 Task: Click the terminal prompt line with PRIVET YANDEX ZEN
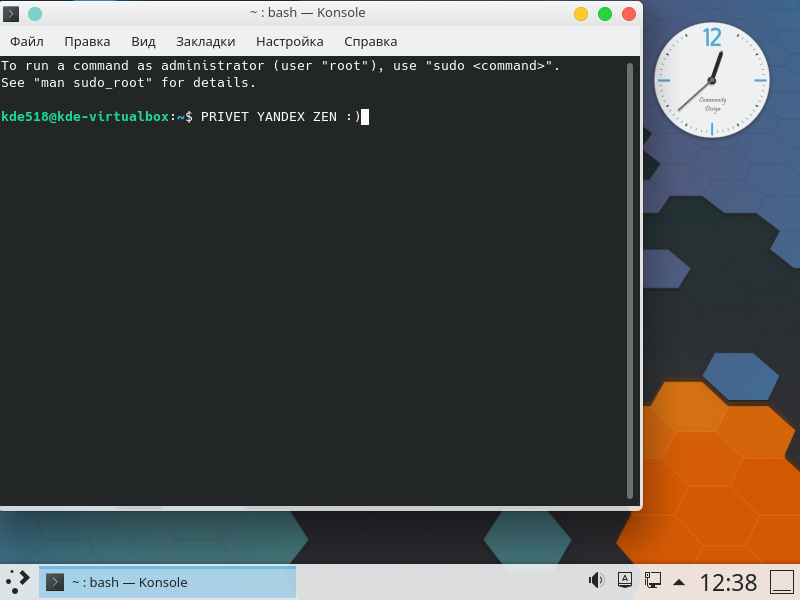click(185, 117)
